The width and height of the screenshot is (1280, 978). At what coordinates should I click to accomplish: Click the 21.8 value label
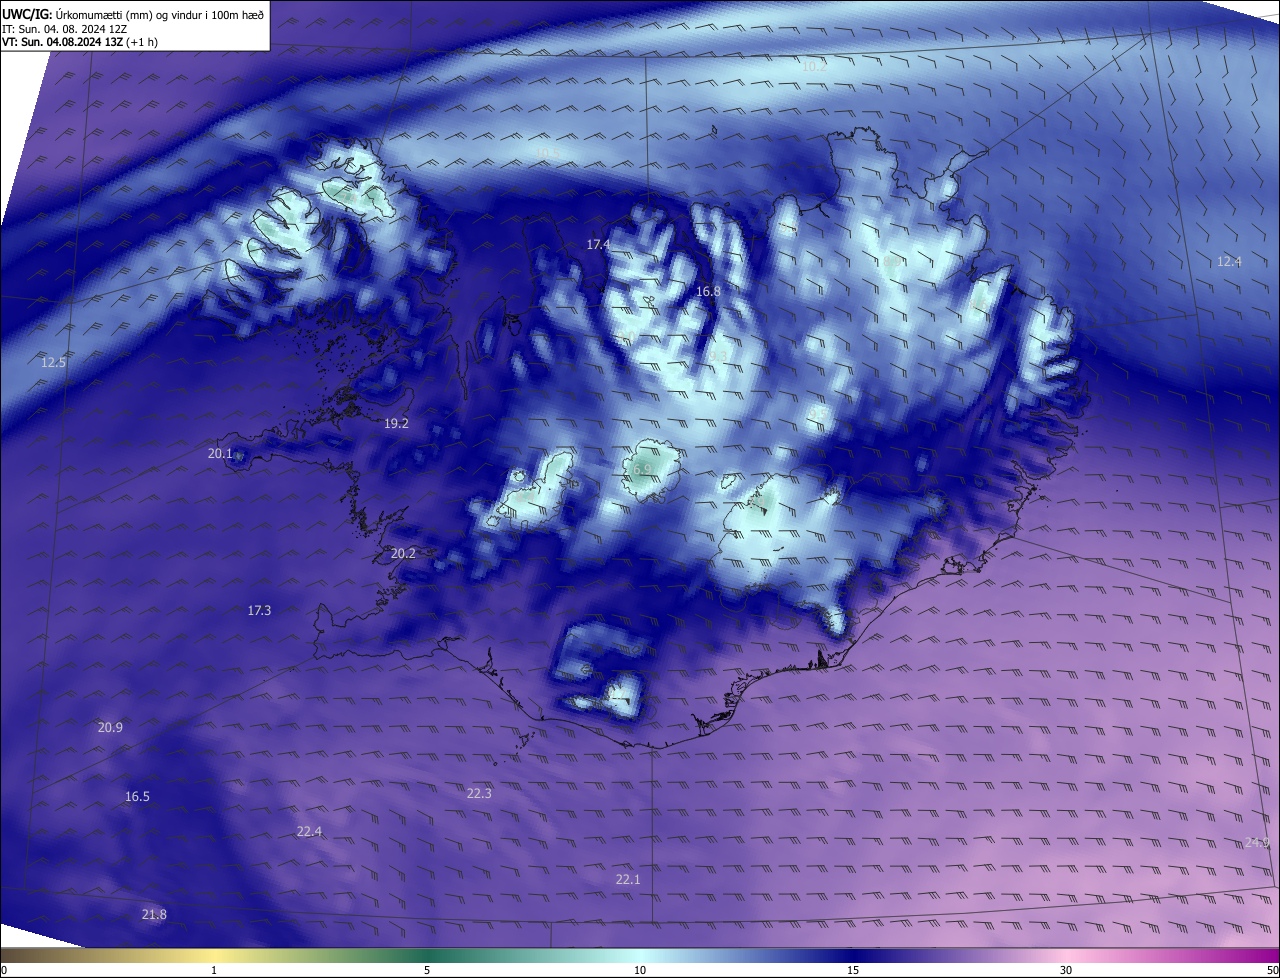154,914
